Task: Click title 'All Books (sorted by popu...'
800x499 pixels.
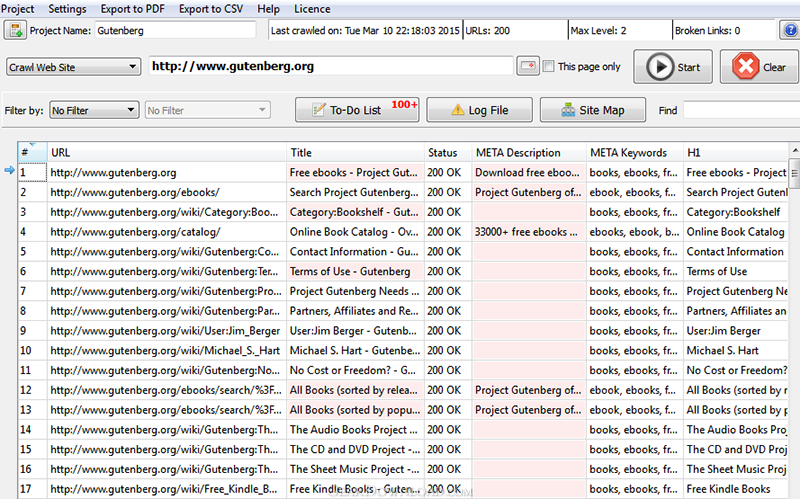Action: [356, 410]
